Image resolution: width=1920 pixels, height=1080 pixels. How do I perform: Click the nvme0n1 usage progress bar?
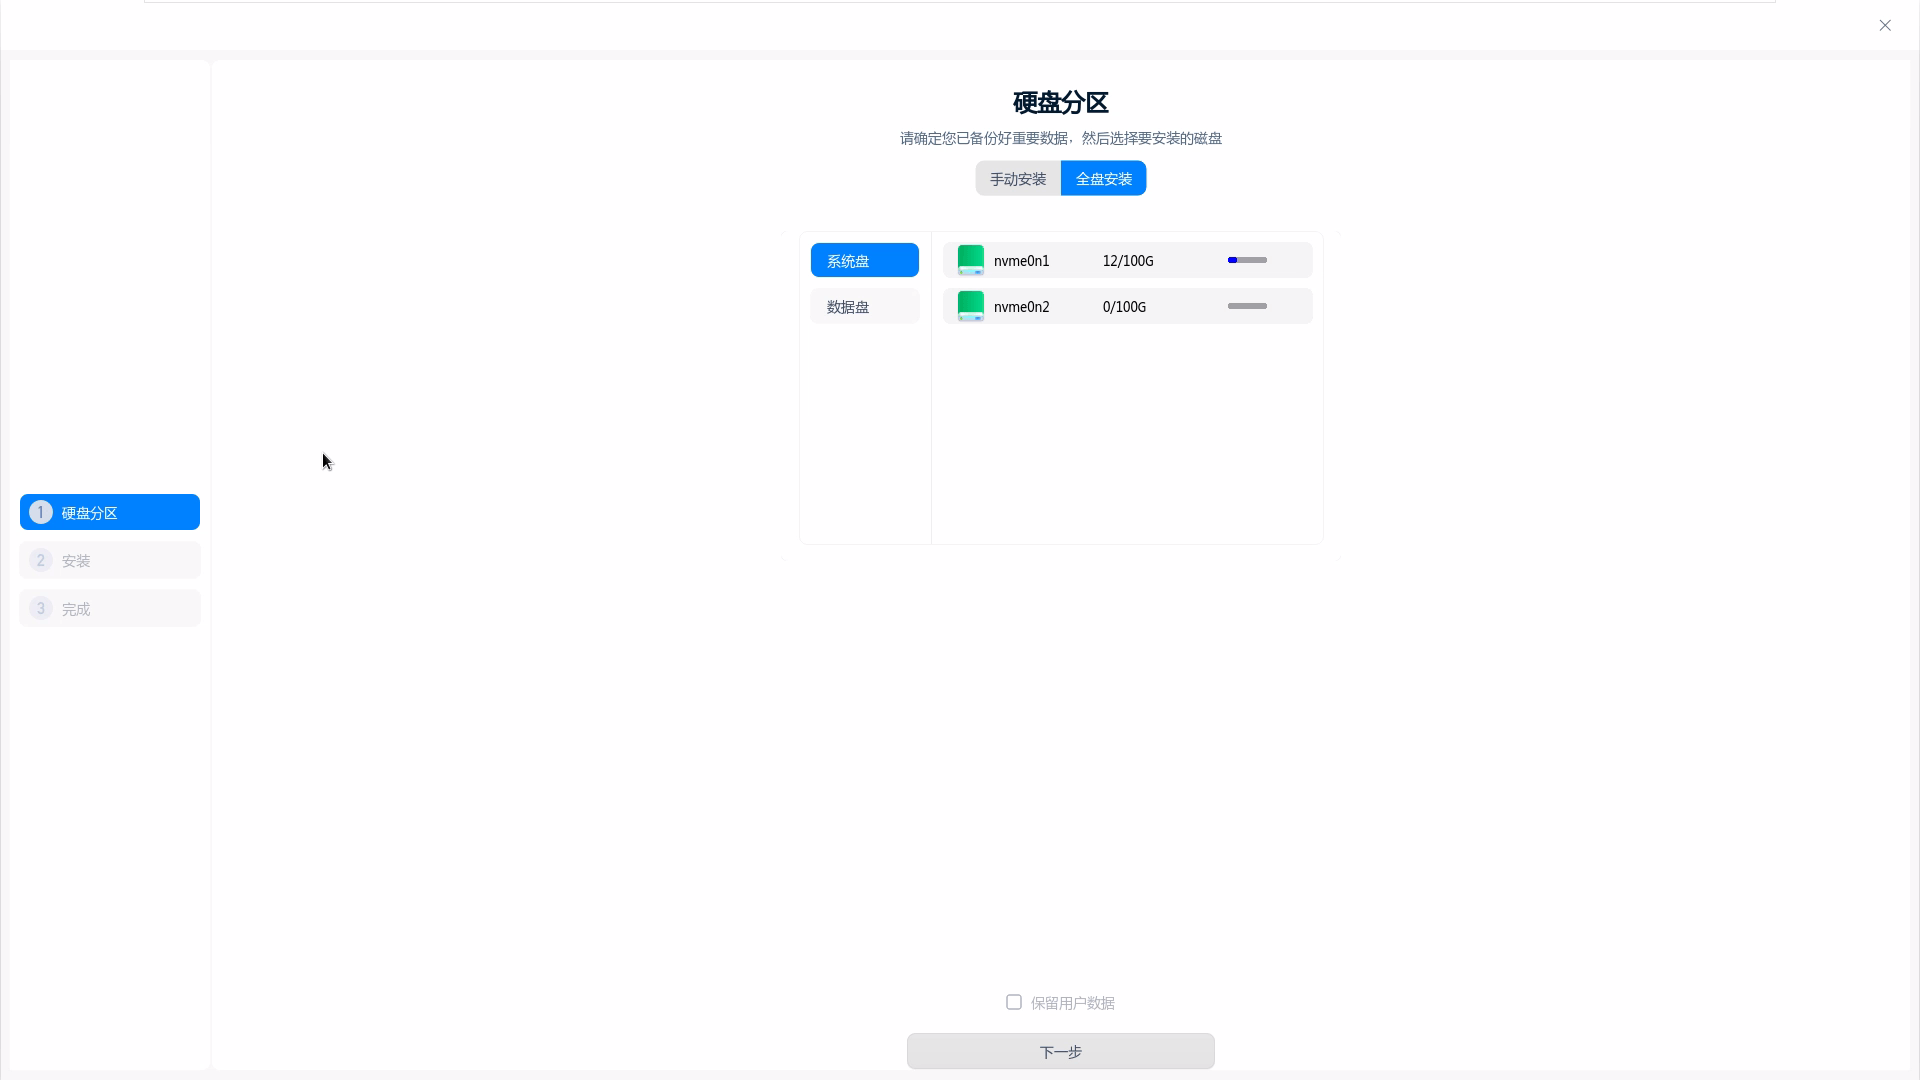(x=1247, y=260)
